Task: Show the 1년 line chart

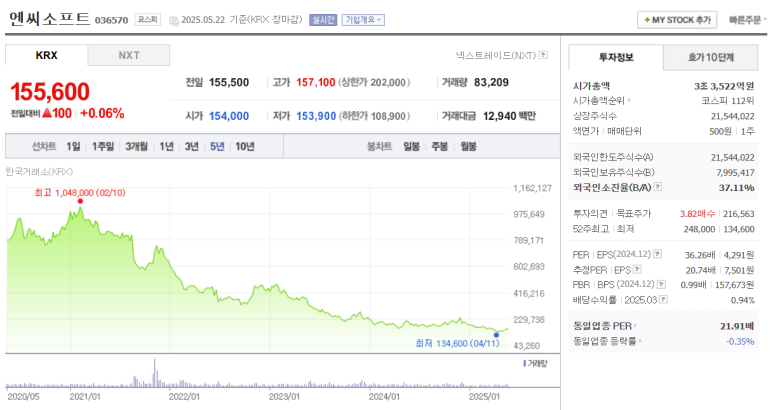Action: click(x=166, y=146)
